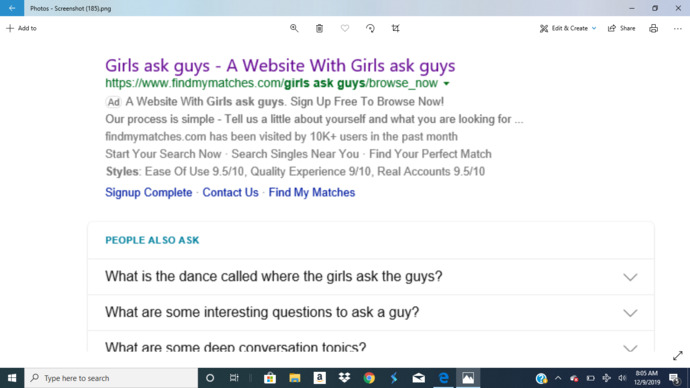Zoom in with the magnifier icon

pos(294,28)
